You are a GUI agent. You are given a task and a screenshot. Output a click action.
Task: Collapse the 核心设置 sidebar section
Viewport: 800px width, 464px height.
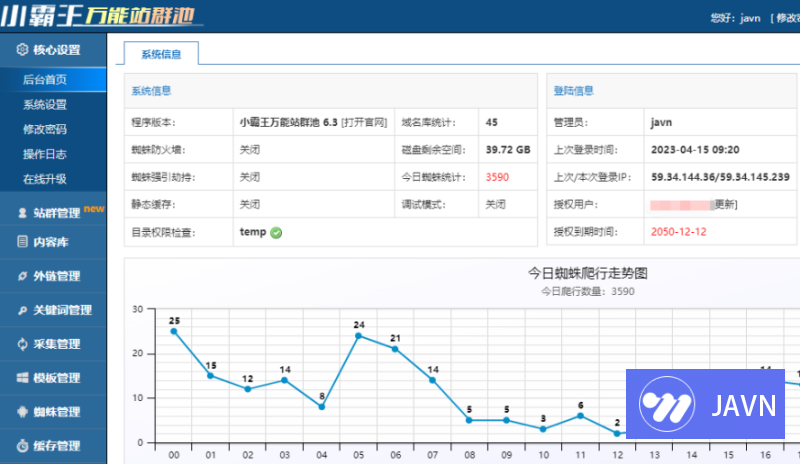[x=56, y=49]
